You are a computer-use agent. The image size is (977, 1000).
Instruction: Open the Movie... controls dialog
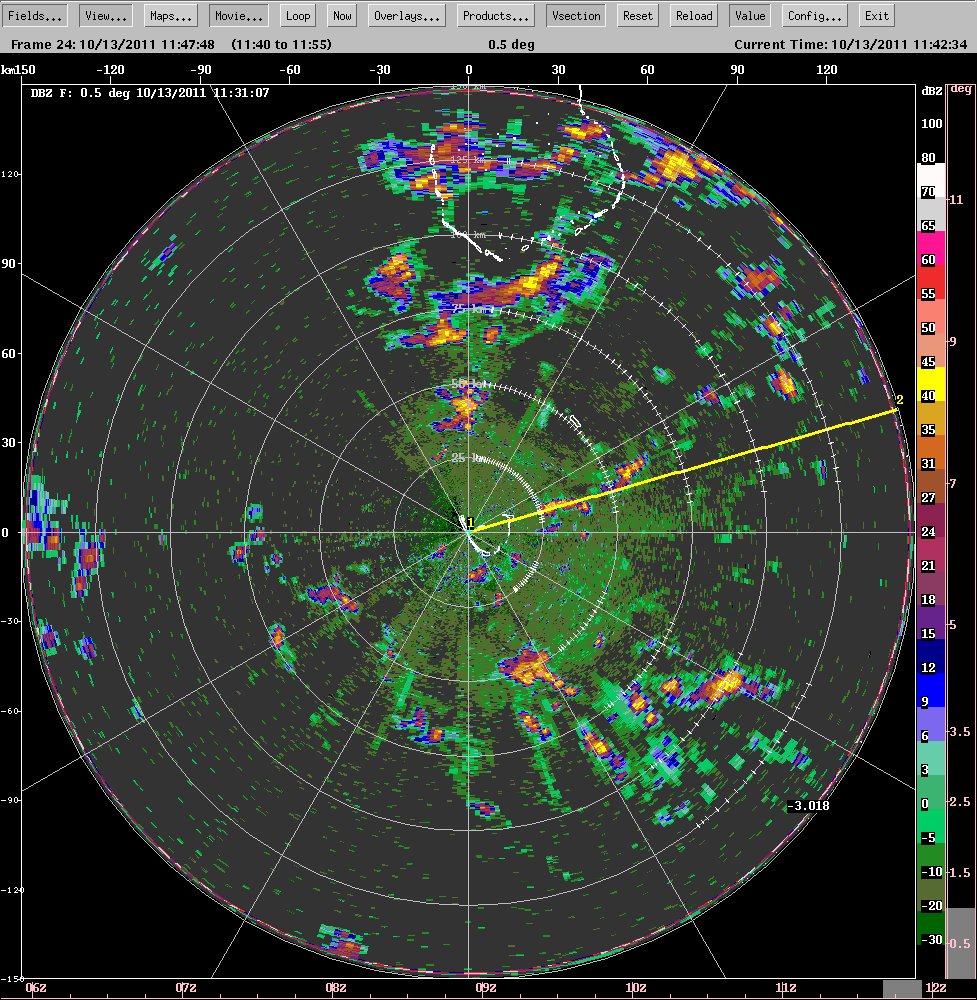239,16
